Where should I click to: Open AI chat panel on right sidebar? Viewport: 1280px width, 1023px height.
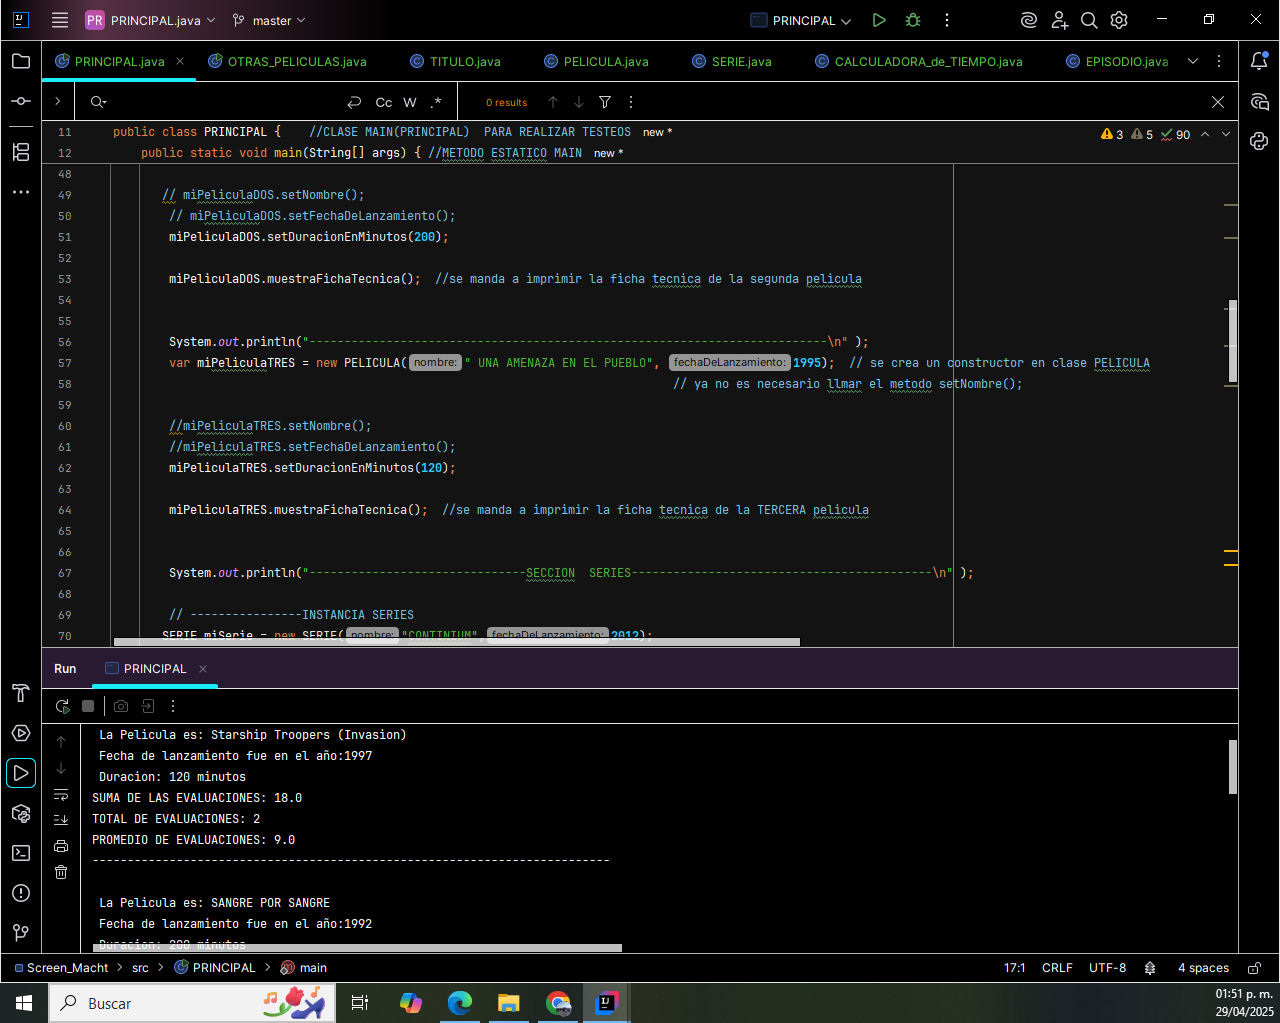pos(1260,101)
